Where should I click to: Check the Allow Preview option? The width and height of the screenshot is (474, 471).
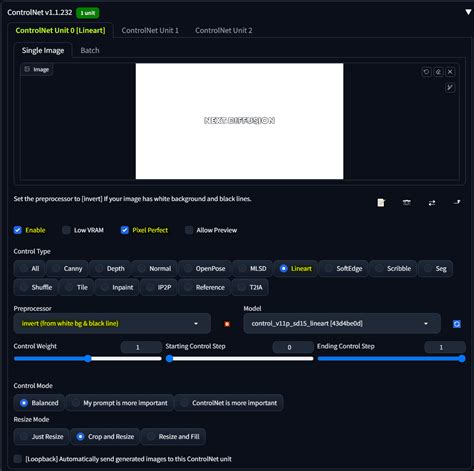pyautogui.click(x=189, y=230)
